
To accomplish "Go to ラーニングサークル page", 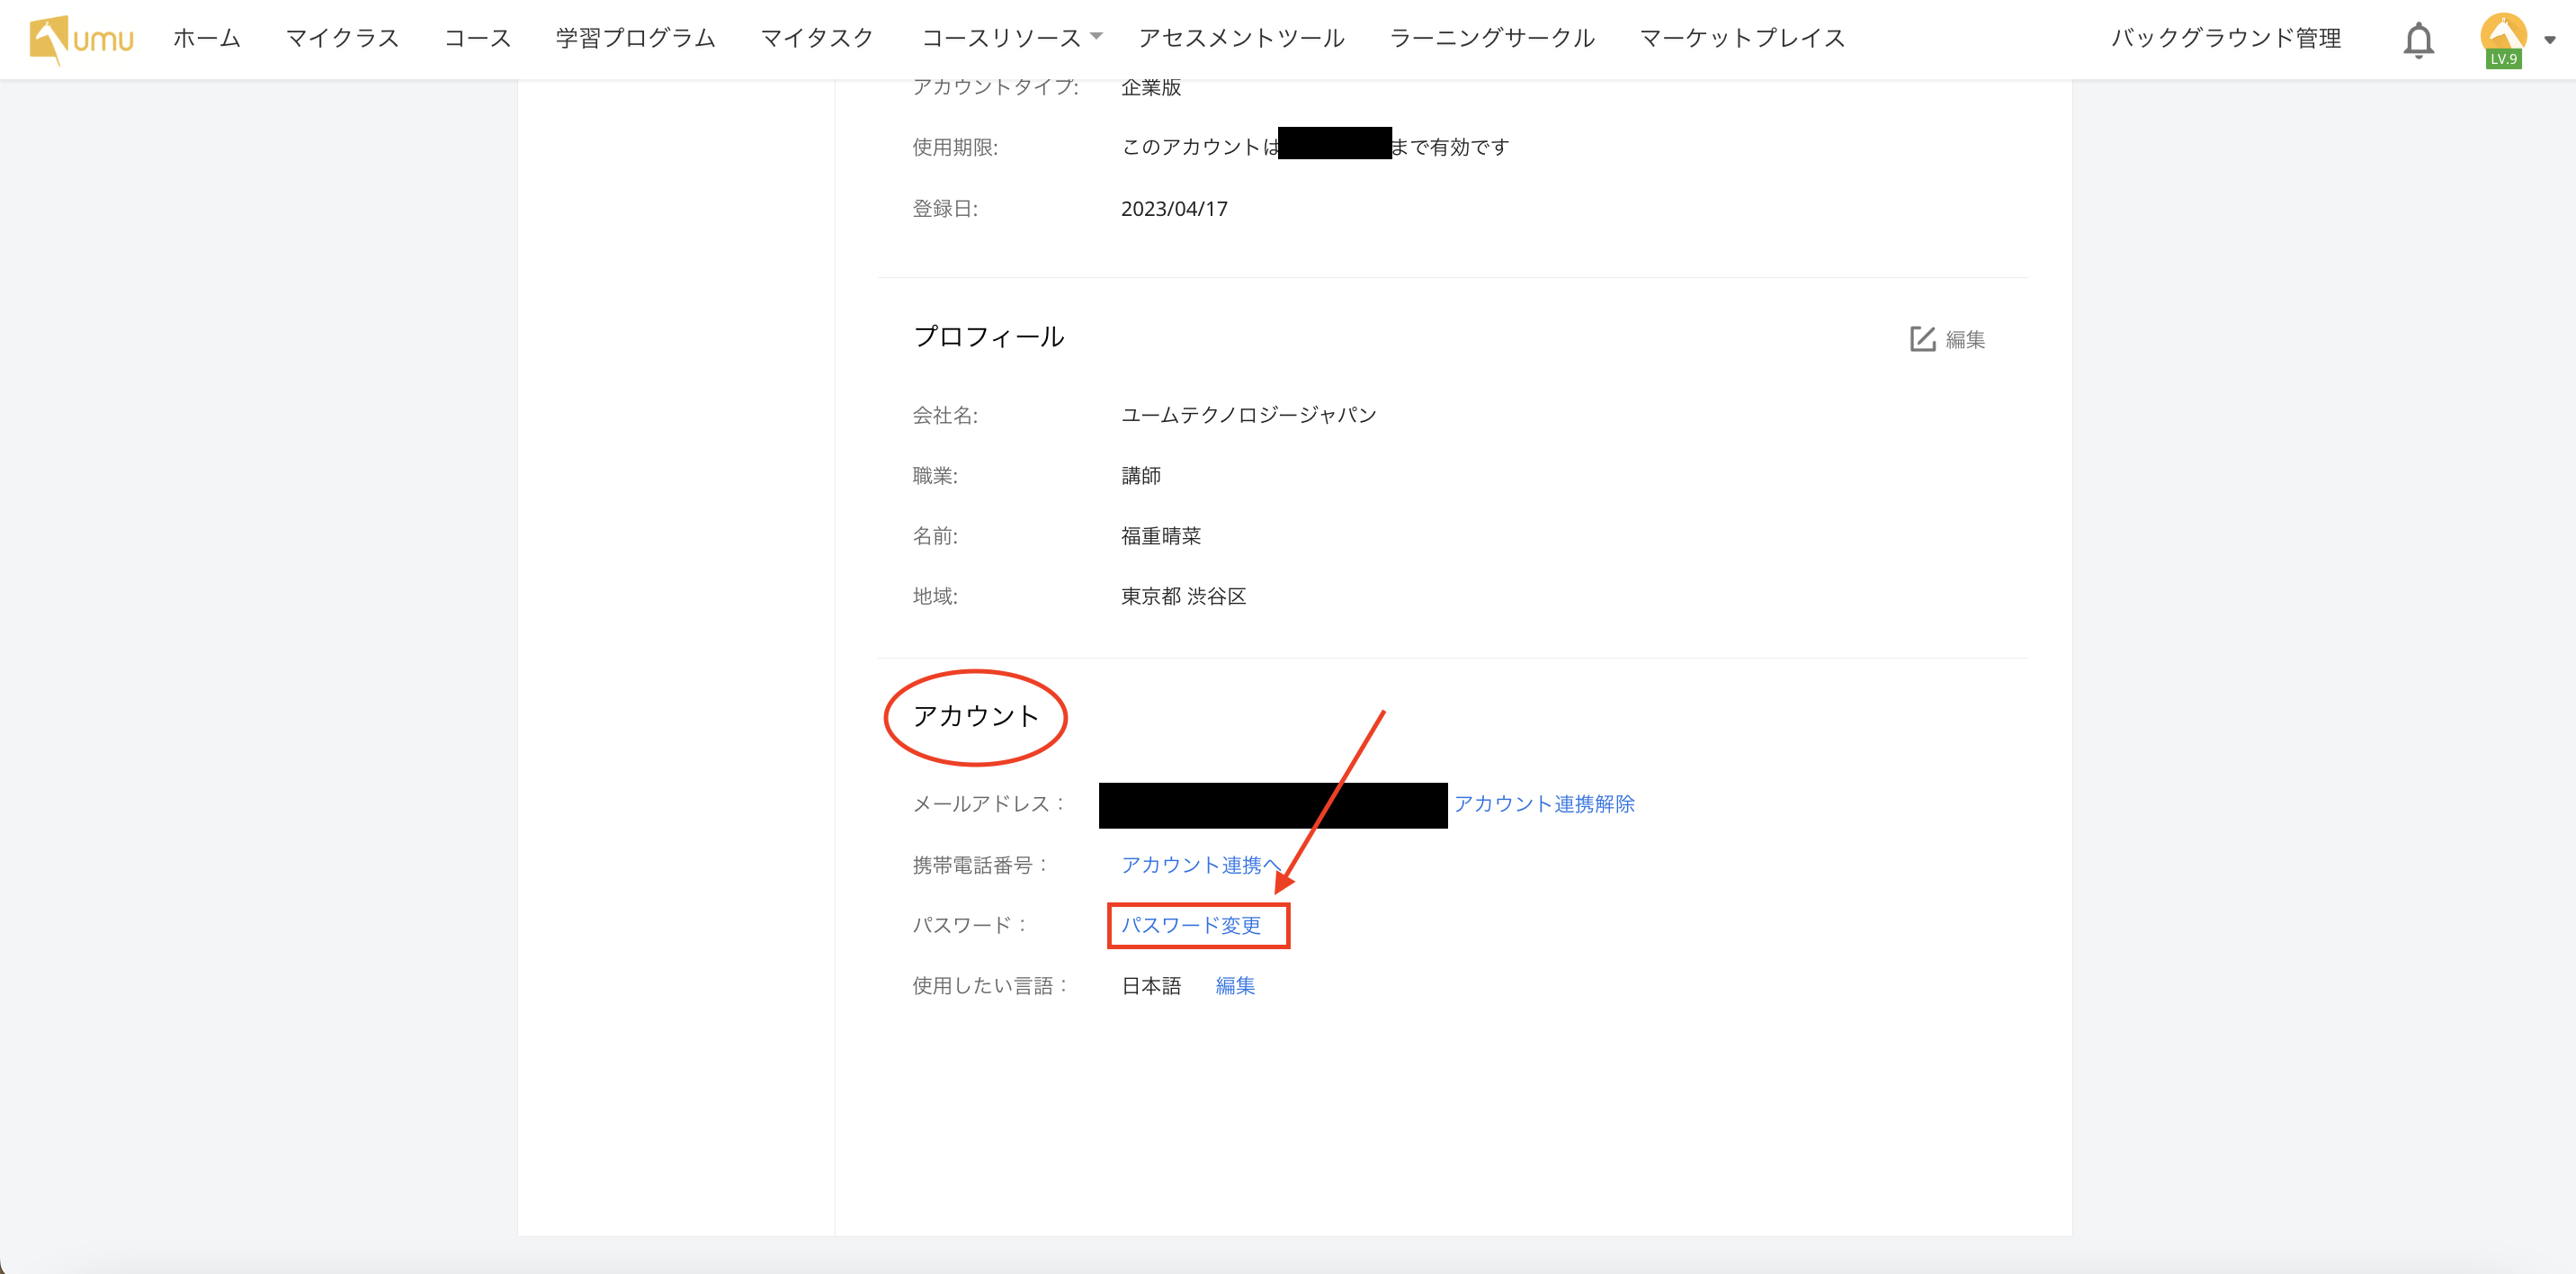I will 1492,38.
